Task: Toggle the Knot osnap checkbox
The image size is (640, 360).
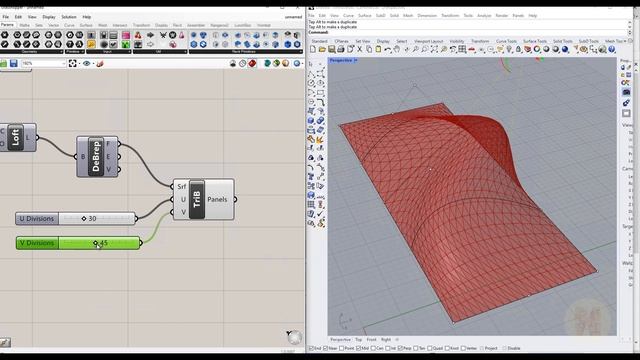Action: pyautogui.click(x=447, y=348)
